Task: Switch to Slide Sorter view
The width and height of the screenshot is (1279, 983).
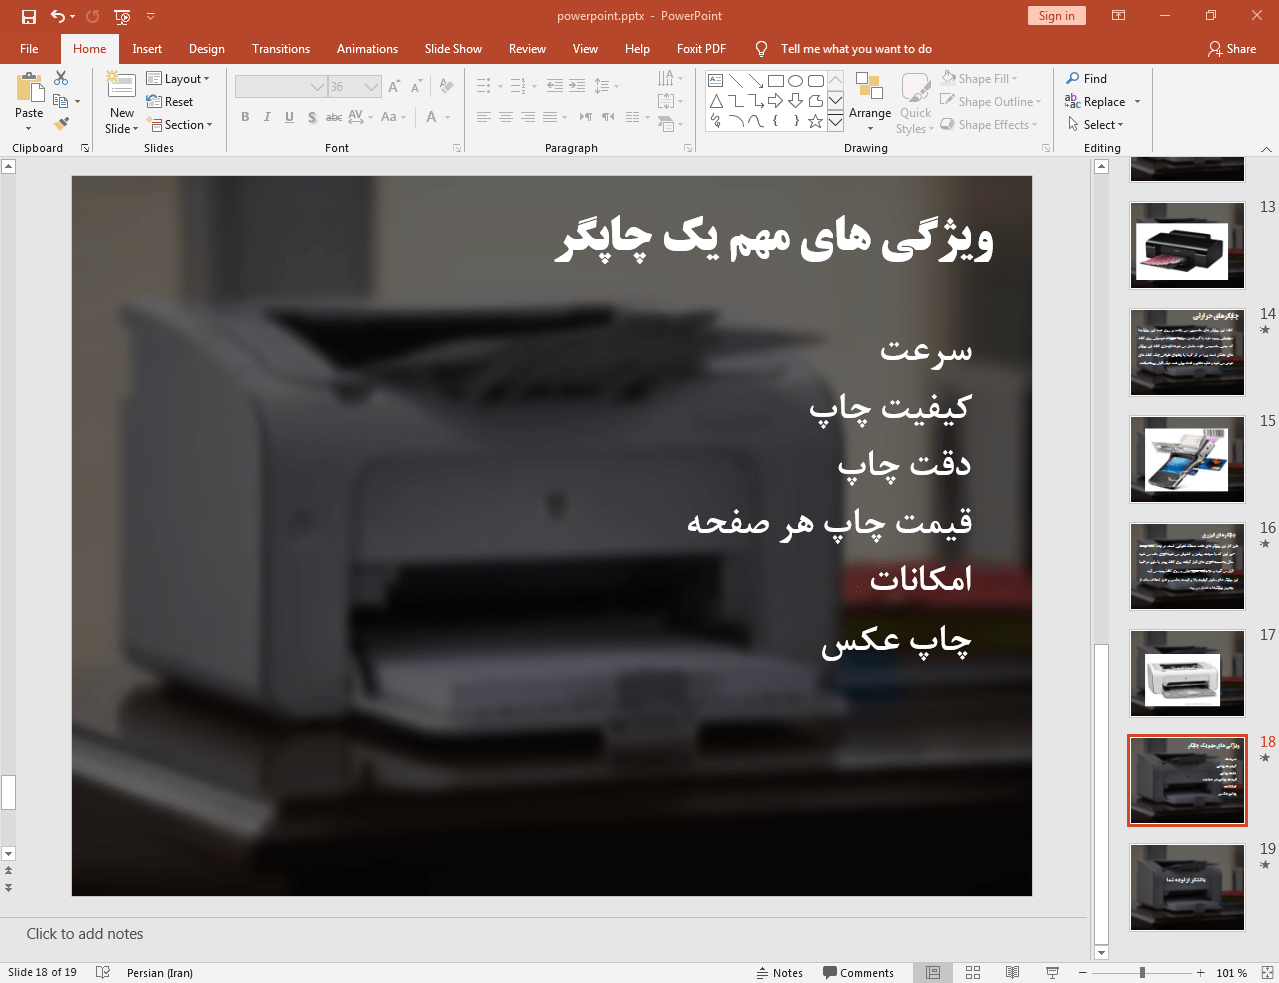Action: [x=973, y=972]
